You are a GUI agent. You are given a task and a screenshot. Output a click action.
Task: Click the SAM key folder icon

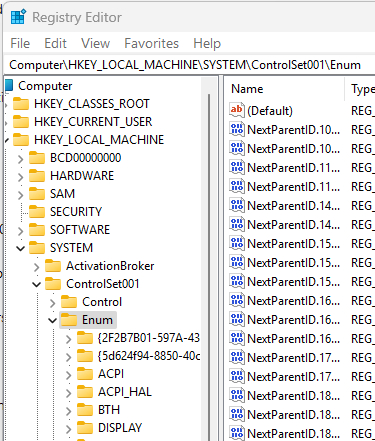click(x=37, y=194)
